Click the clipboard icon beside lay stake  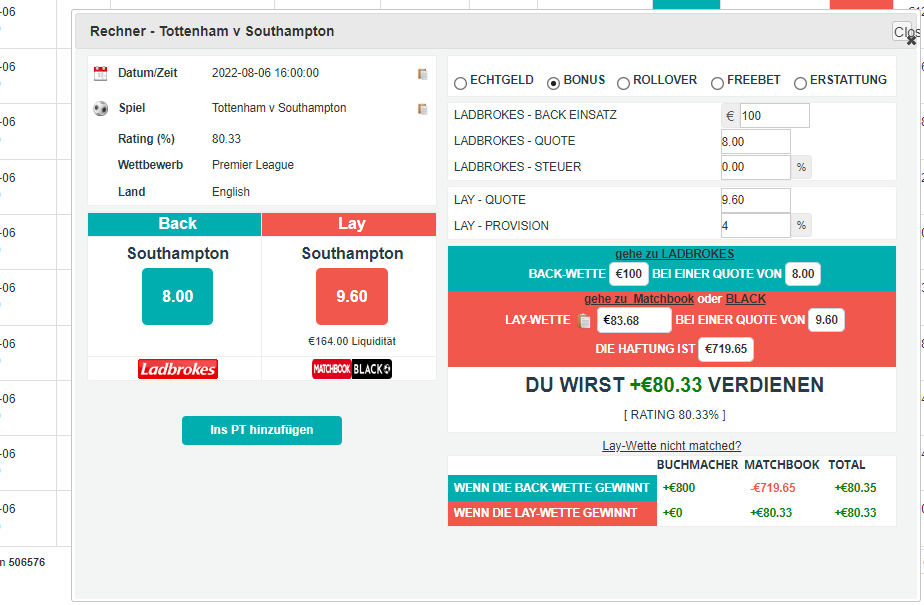[x=585, y=321]
